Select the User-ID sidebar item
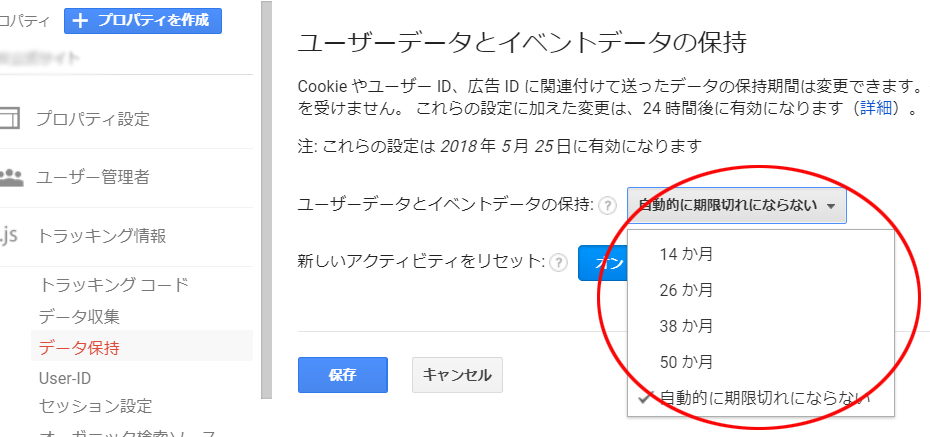The image size is (930, 437). pos(65,378)
